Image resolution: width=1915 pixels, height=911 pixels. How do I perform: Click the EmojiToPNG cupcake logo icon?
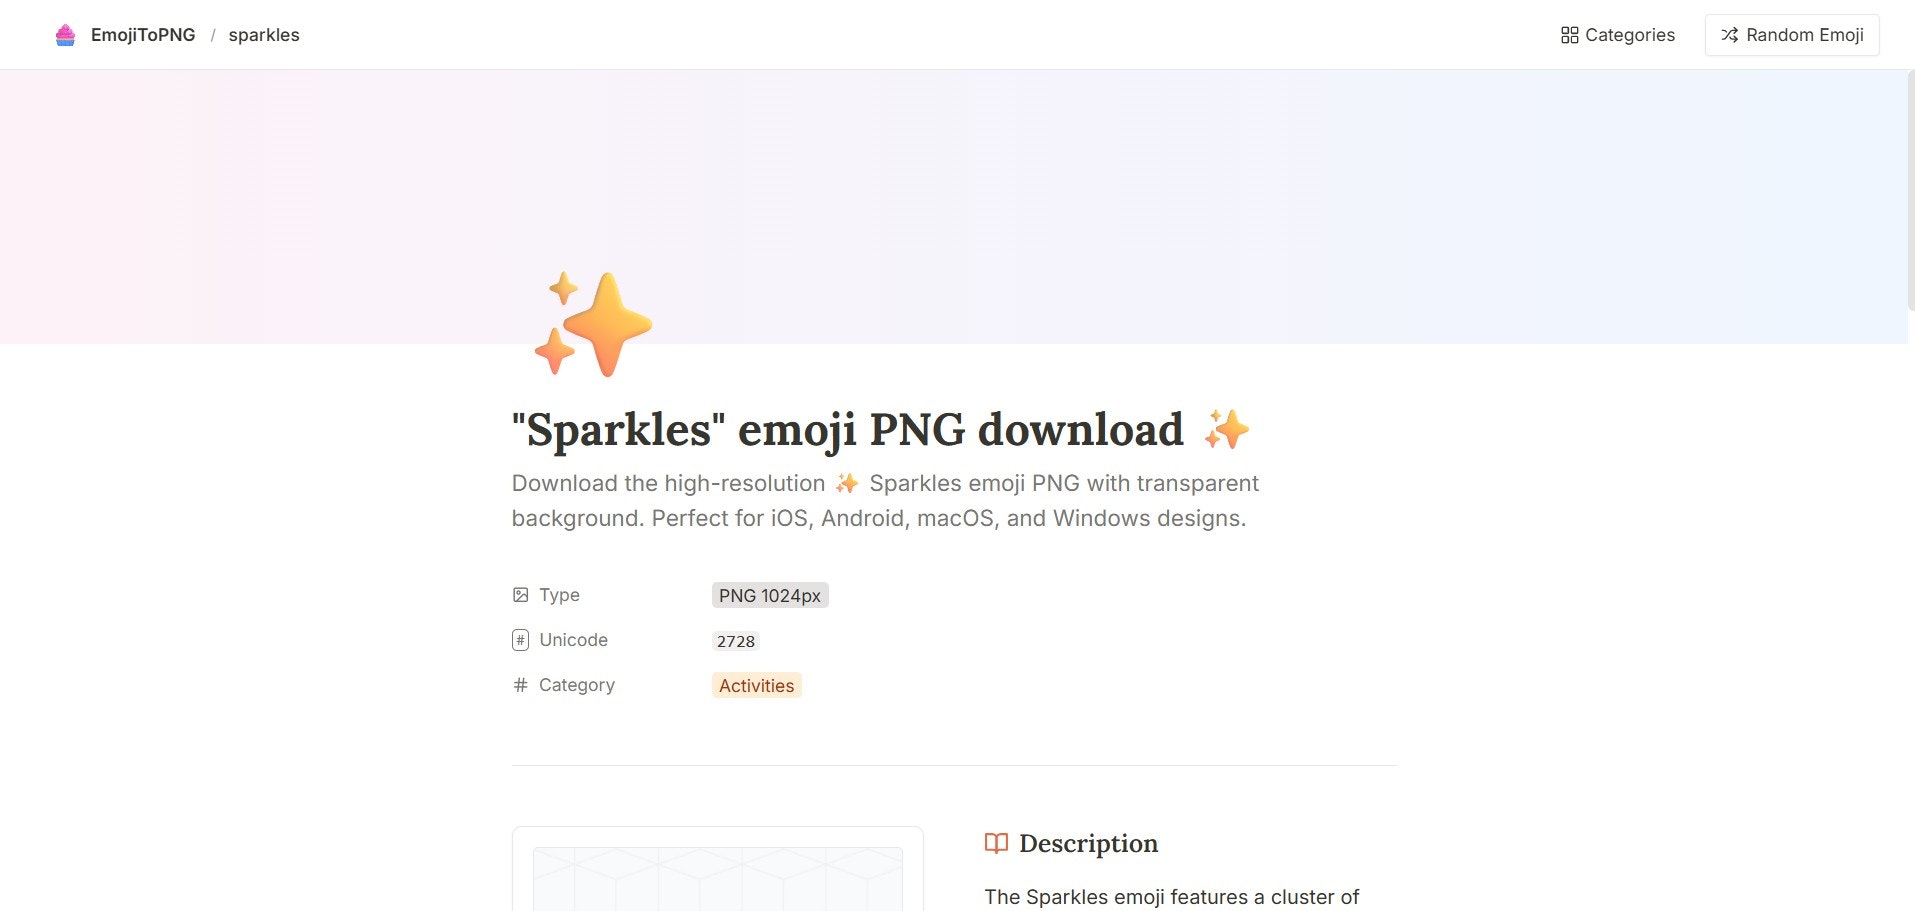point(65,34)
